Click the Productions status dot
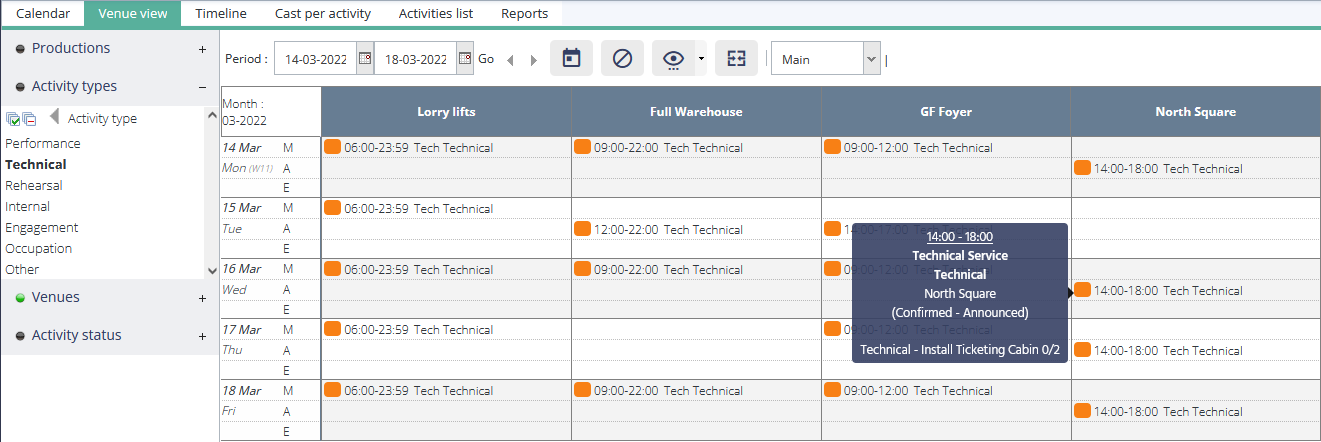Viewport: 1321px width, 442px height. pos(20,49)
